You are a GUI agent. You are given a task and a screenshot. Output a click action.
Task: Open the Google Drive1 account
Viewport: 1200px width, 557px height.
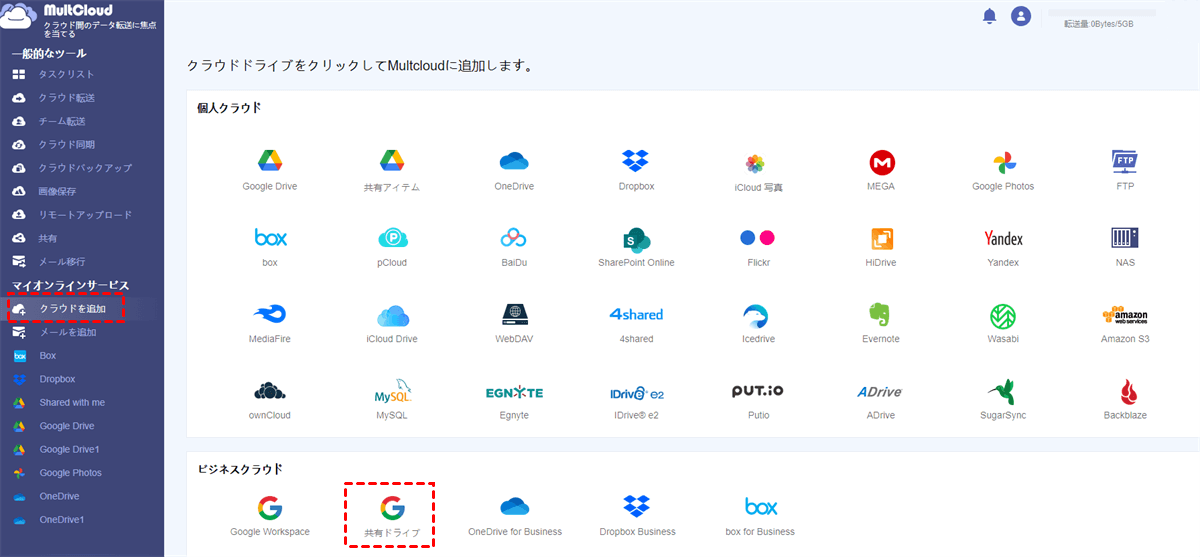coord(69,449)
